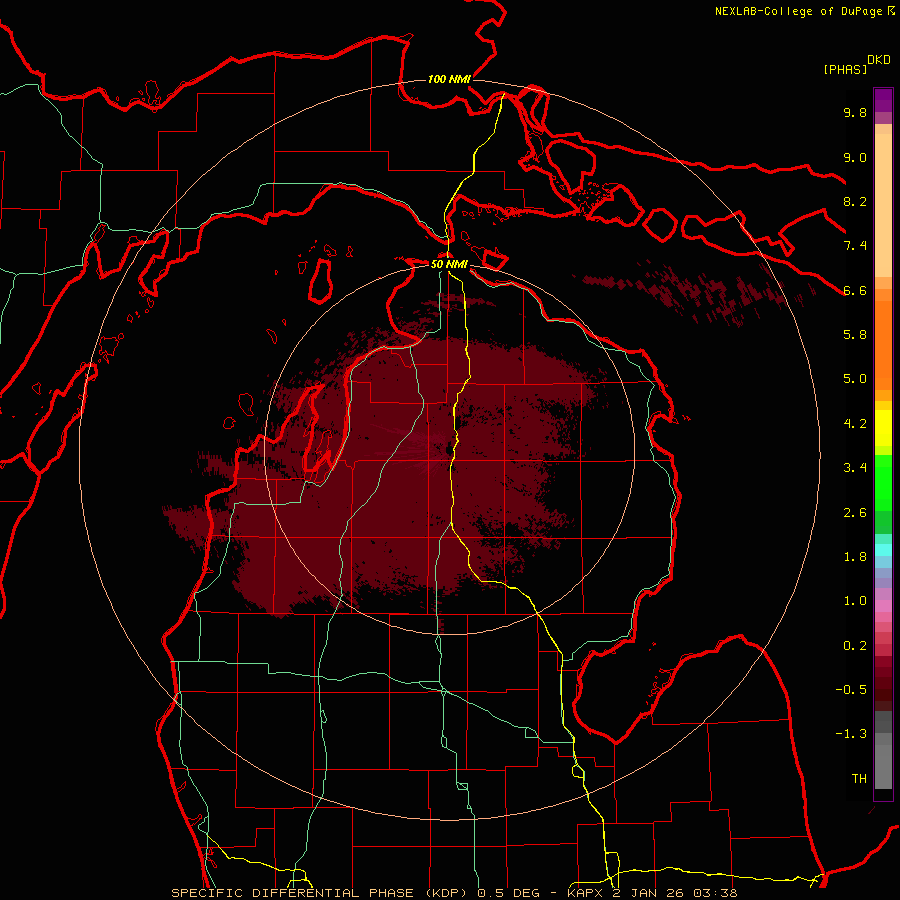Click the 5.8 scale value
The height and width of the screenshot is (900, 900).
[x=855, y=335]
